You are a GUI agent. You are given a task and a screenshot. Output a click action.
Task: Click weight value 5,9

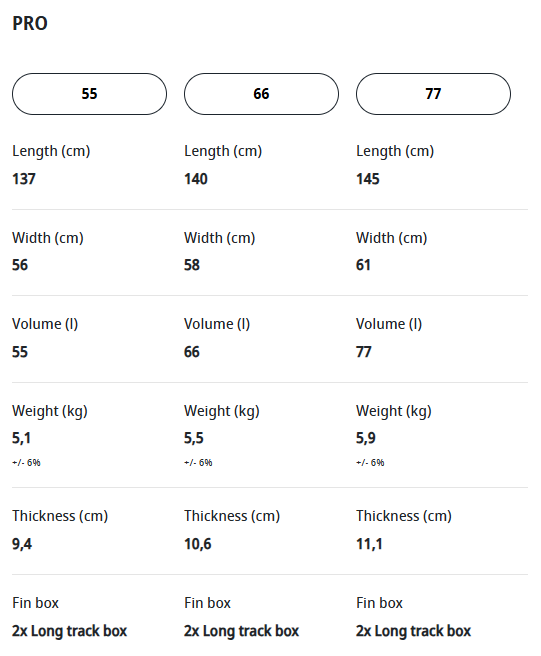tap(366, 438)
